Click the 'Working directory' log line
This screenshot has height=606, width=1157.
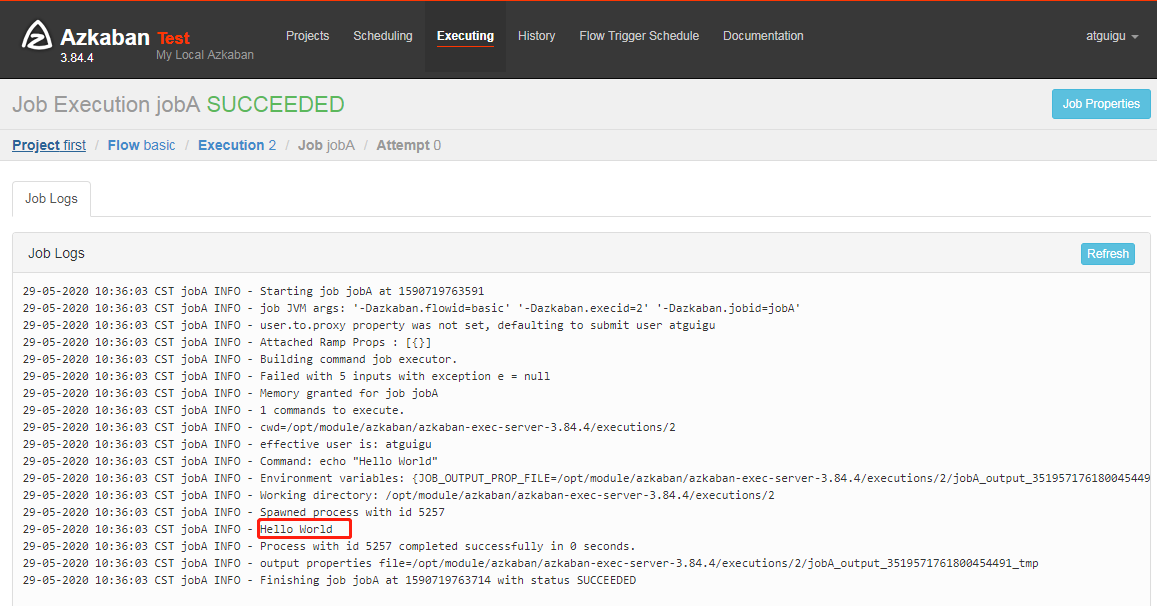pos(398,495)
